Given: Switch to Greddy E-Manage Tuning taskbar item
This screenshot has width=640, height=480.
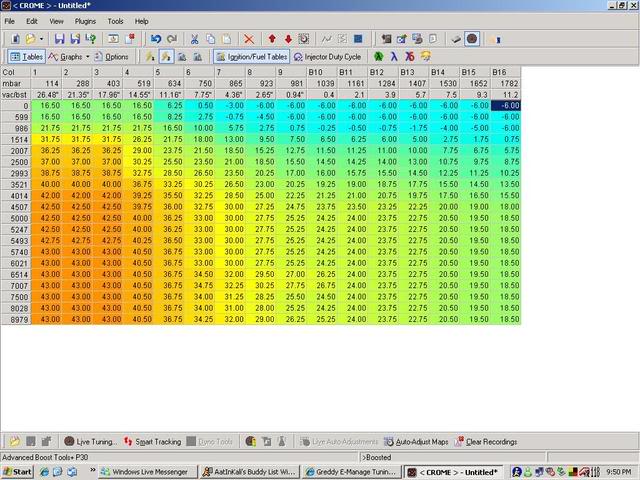Looking at the screenshot, I should coord(352,472).
